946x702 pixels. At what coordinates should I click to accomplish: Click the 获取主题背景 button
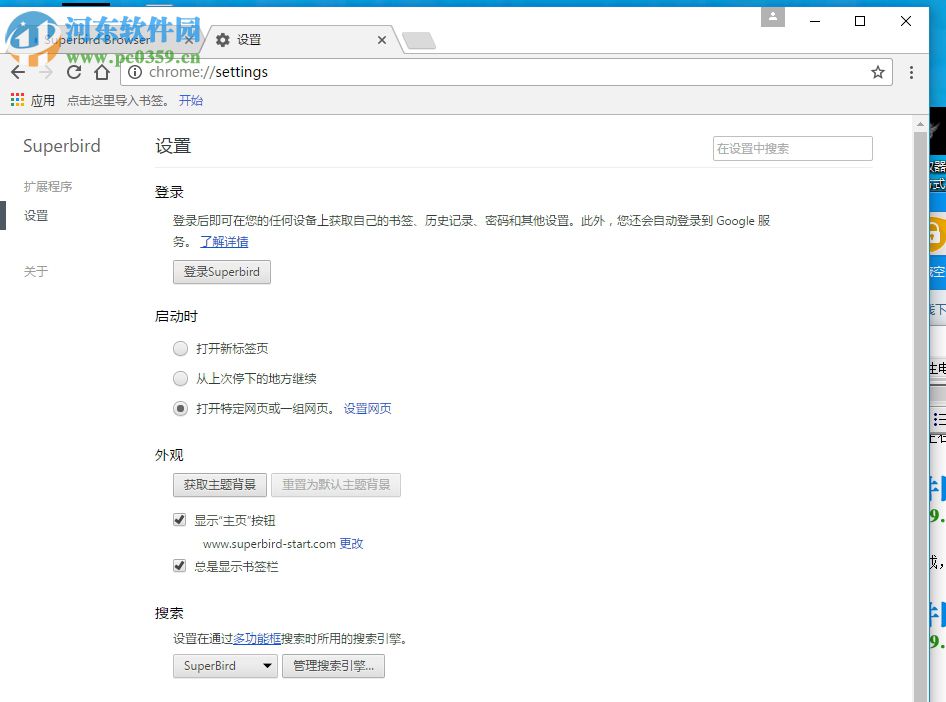pos(220,485)
